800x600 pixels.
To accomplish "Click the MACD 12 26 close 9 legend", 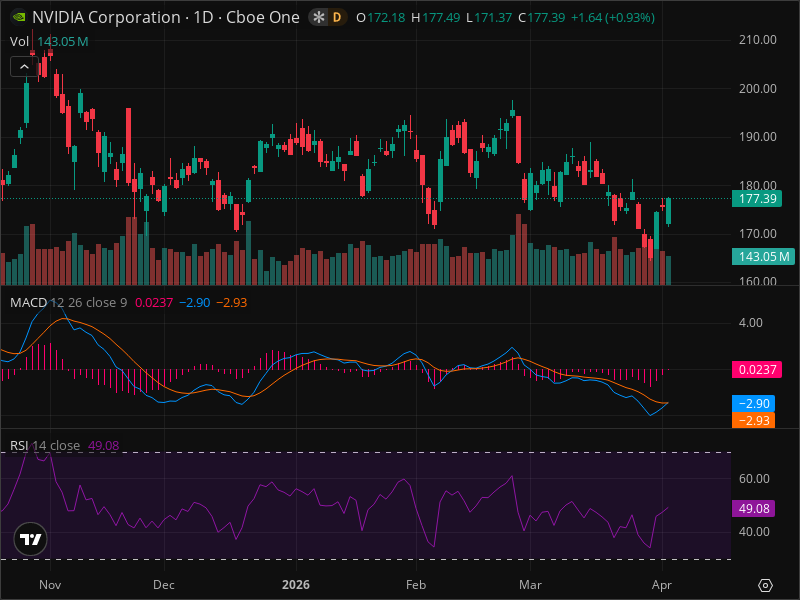I will coord(68,303).
